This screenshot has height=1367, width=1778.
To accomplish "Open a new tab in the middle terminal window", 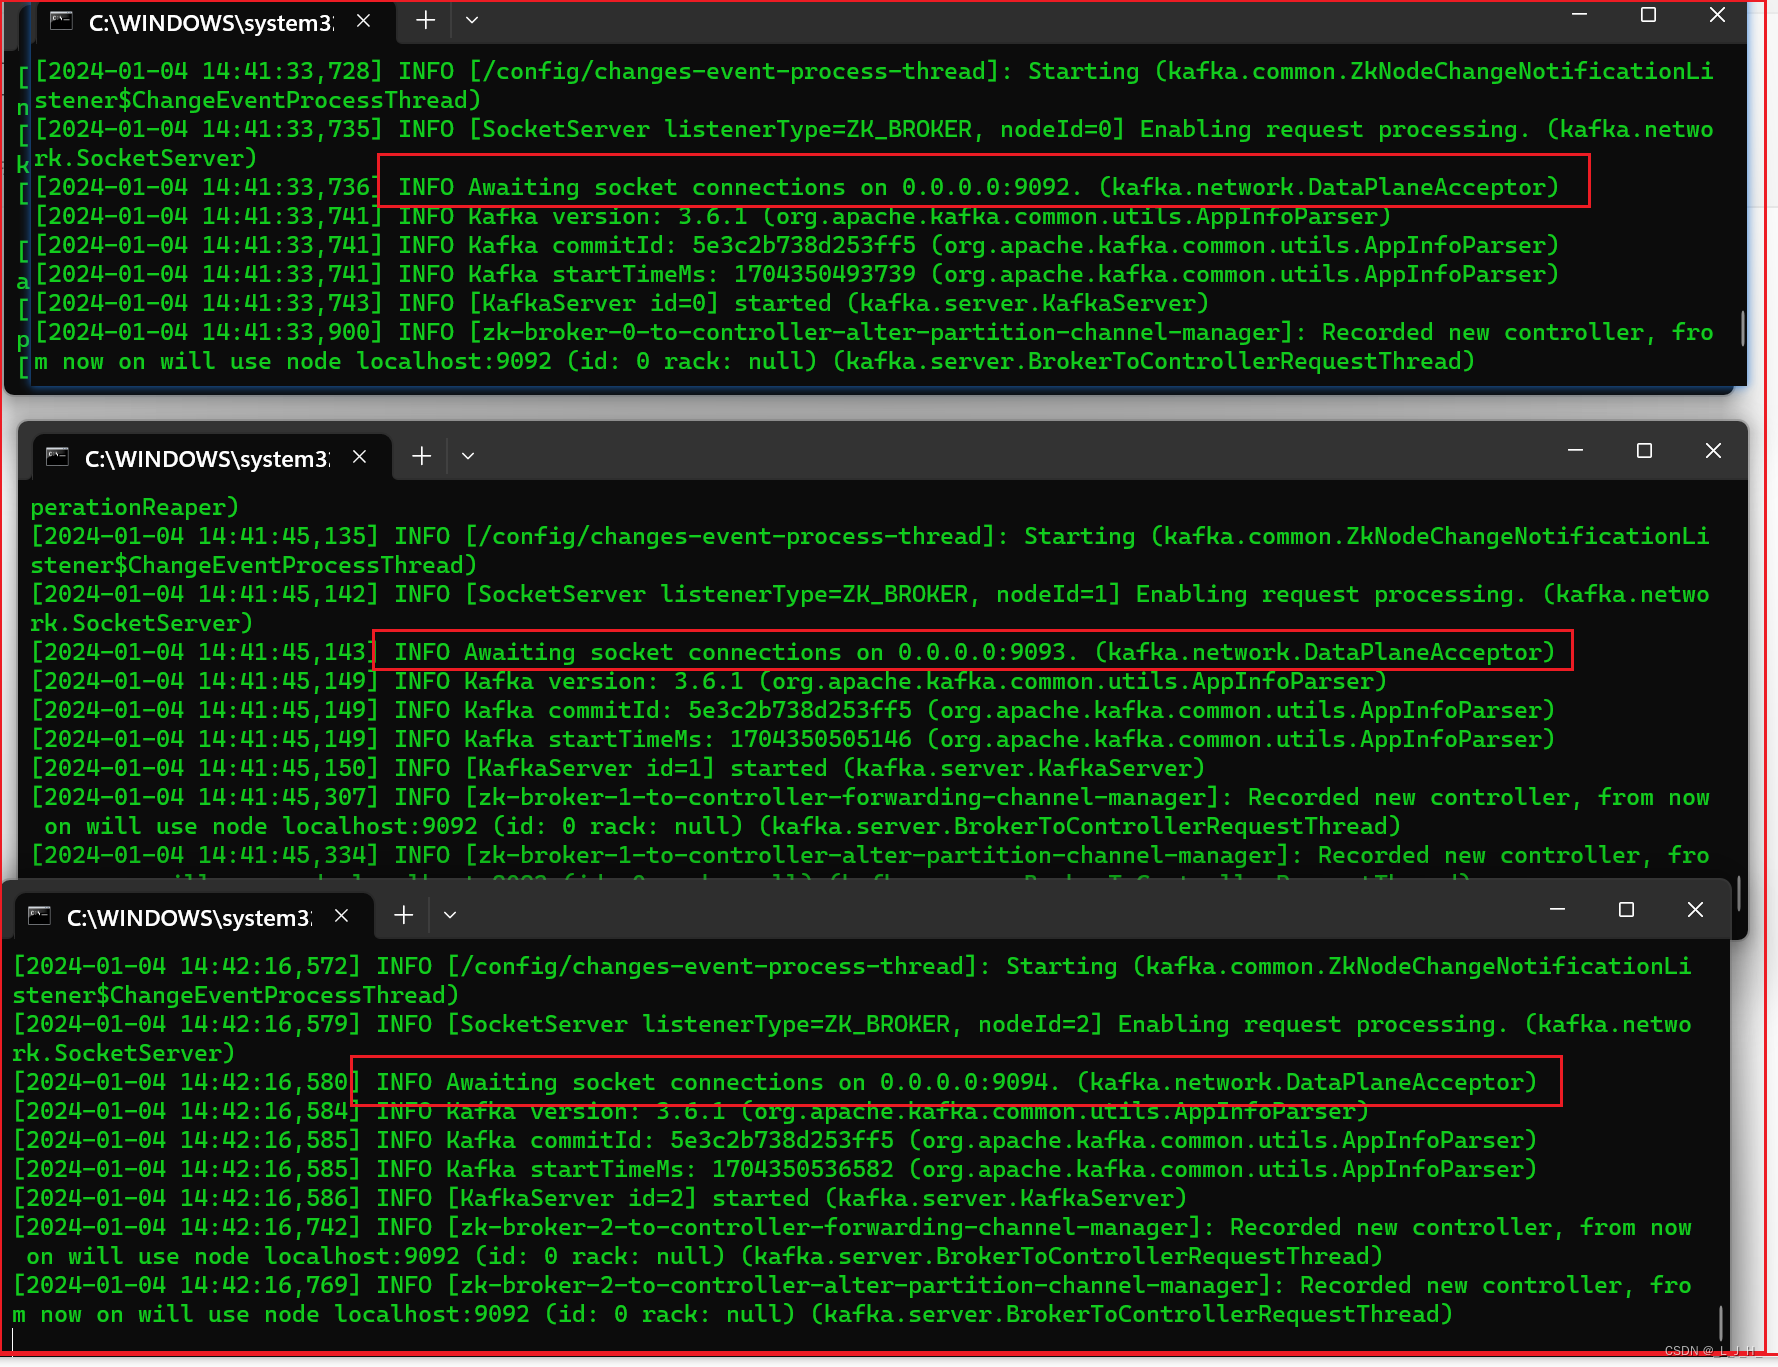I will 422,456.
